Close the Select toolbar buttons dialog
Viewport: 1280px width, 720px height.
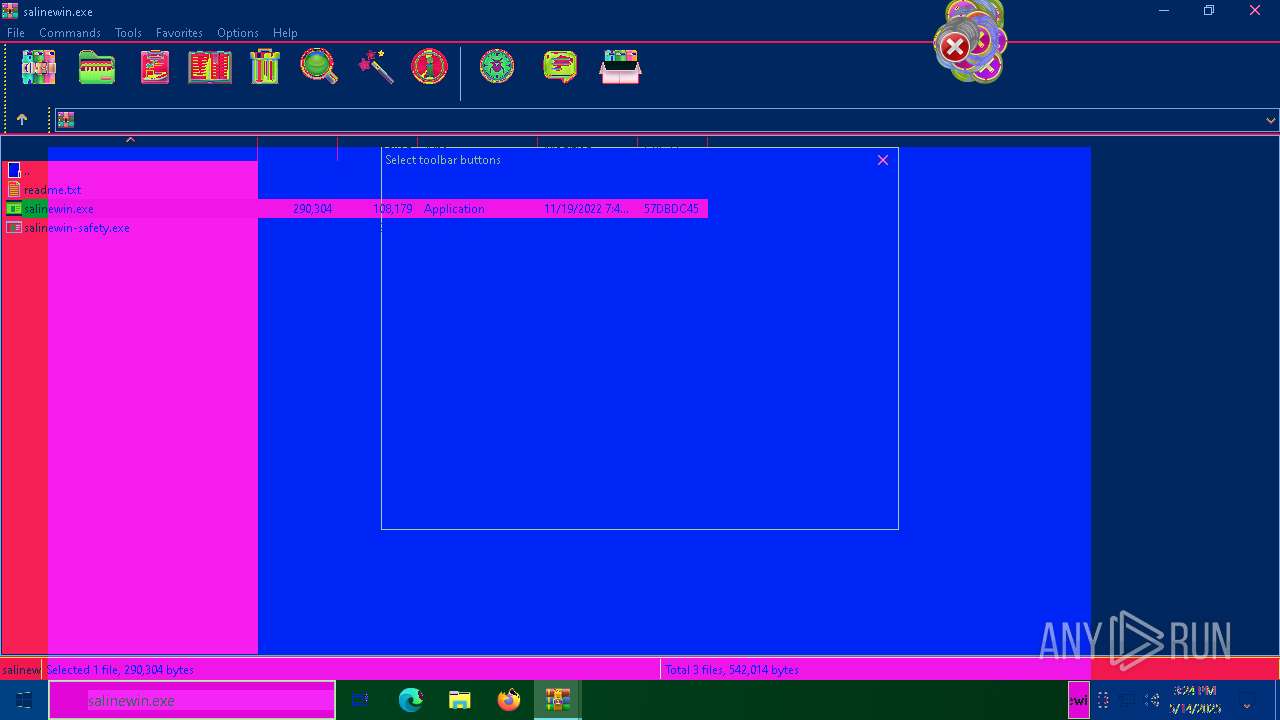click(x=882, y=160)
